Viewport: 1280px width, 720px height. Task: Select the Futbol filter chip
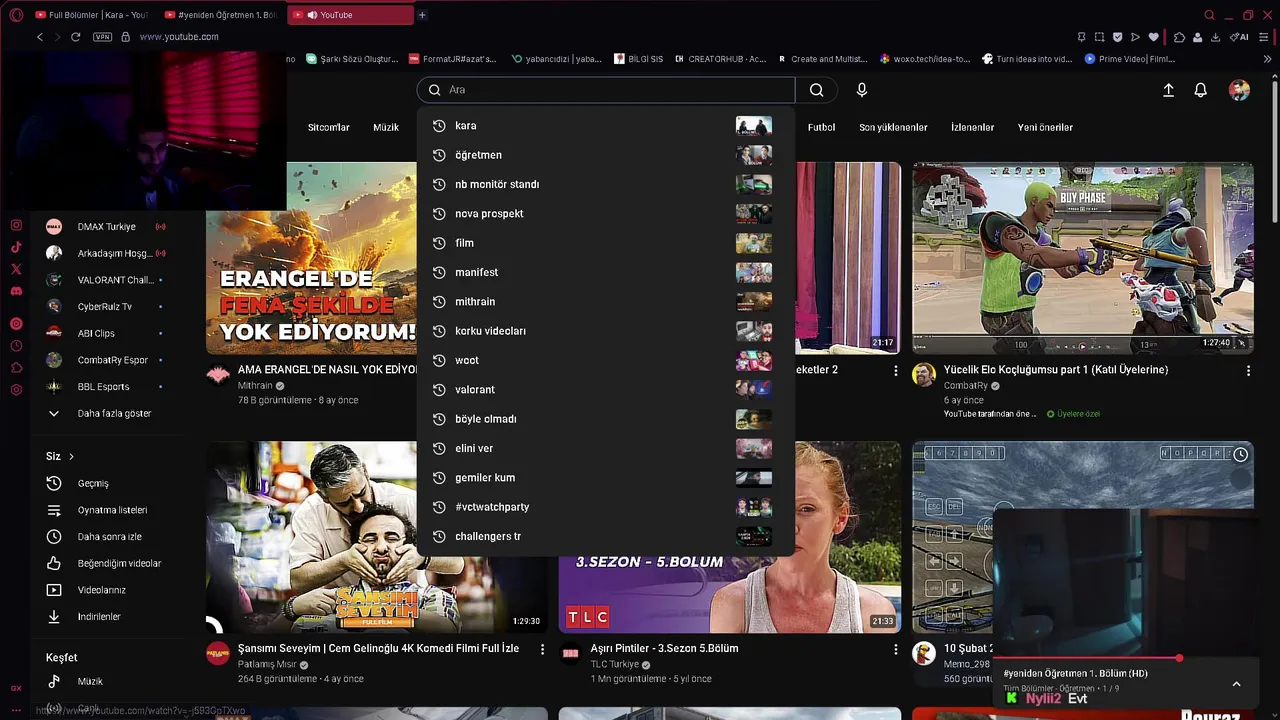click(x=822, y=127)
